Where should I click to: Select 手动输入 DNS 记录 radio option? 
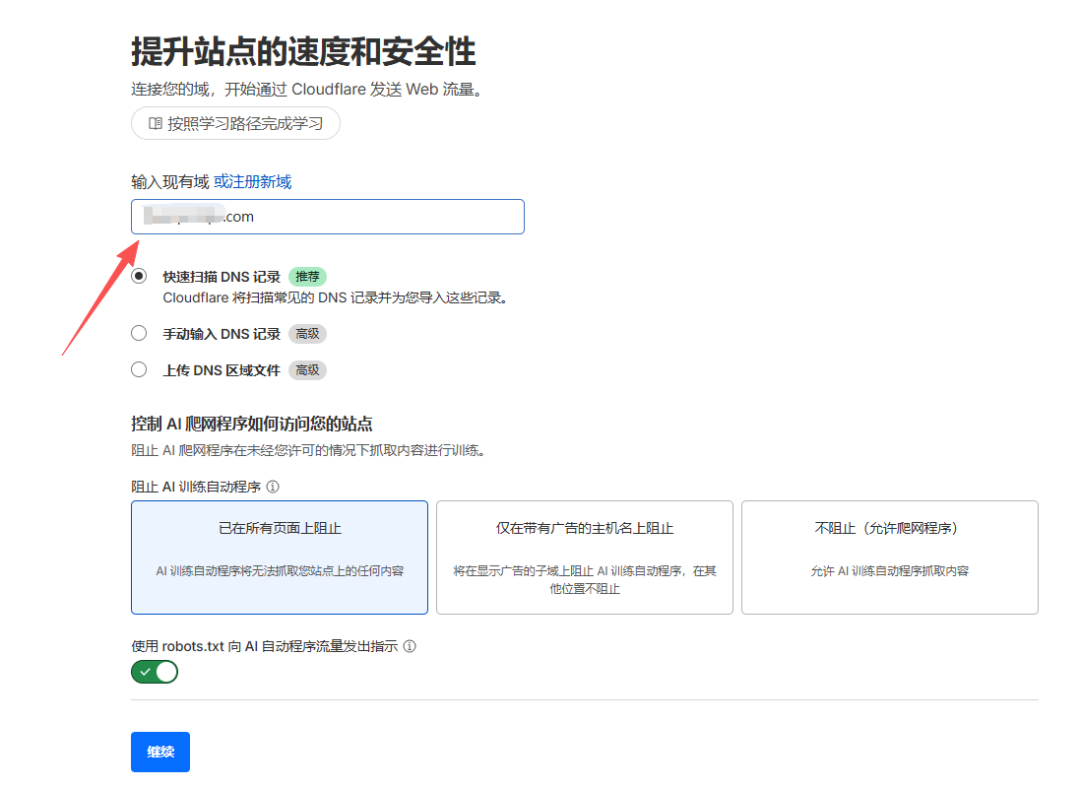139,334
